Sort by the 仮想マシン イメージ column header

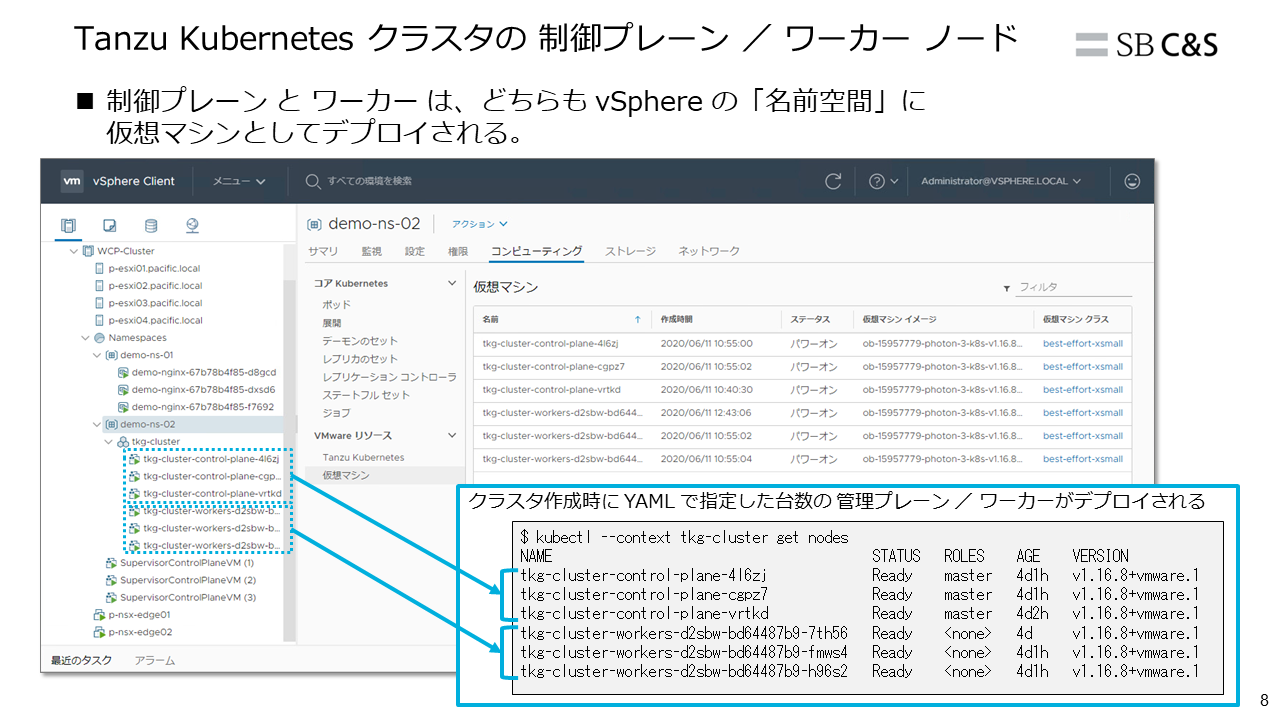pyautogui.click(x=899, y=319)
